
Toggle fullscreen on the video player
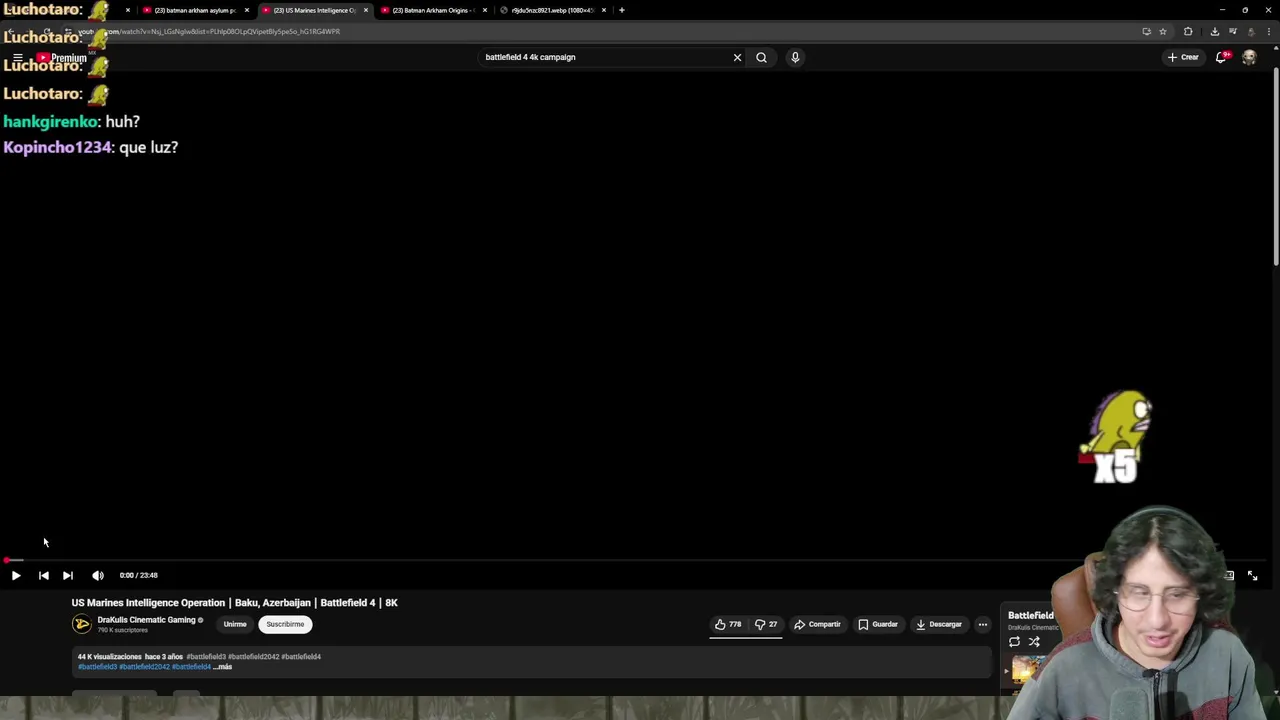(x=1253, y=575)
